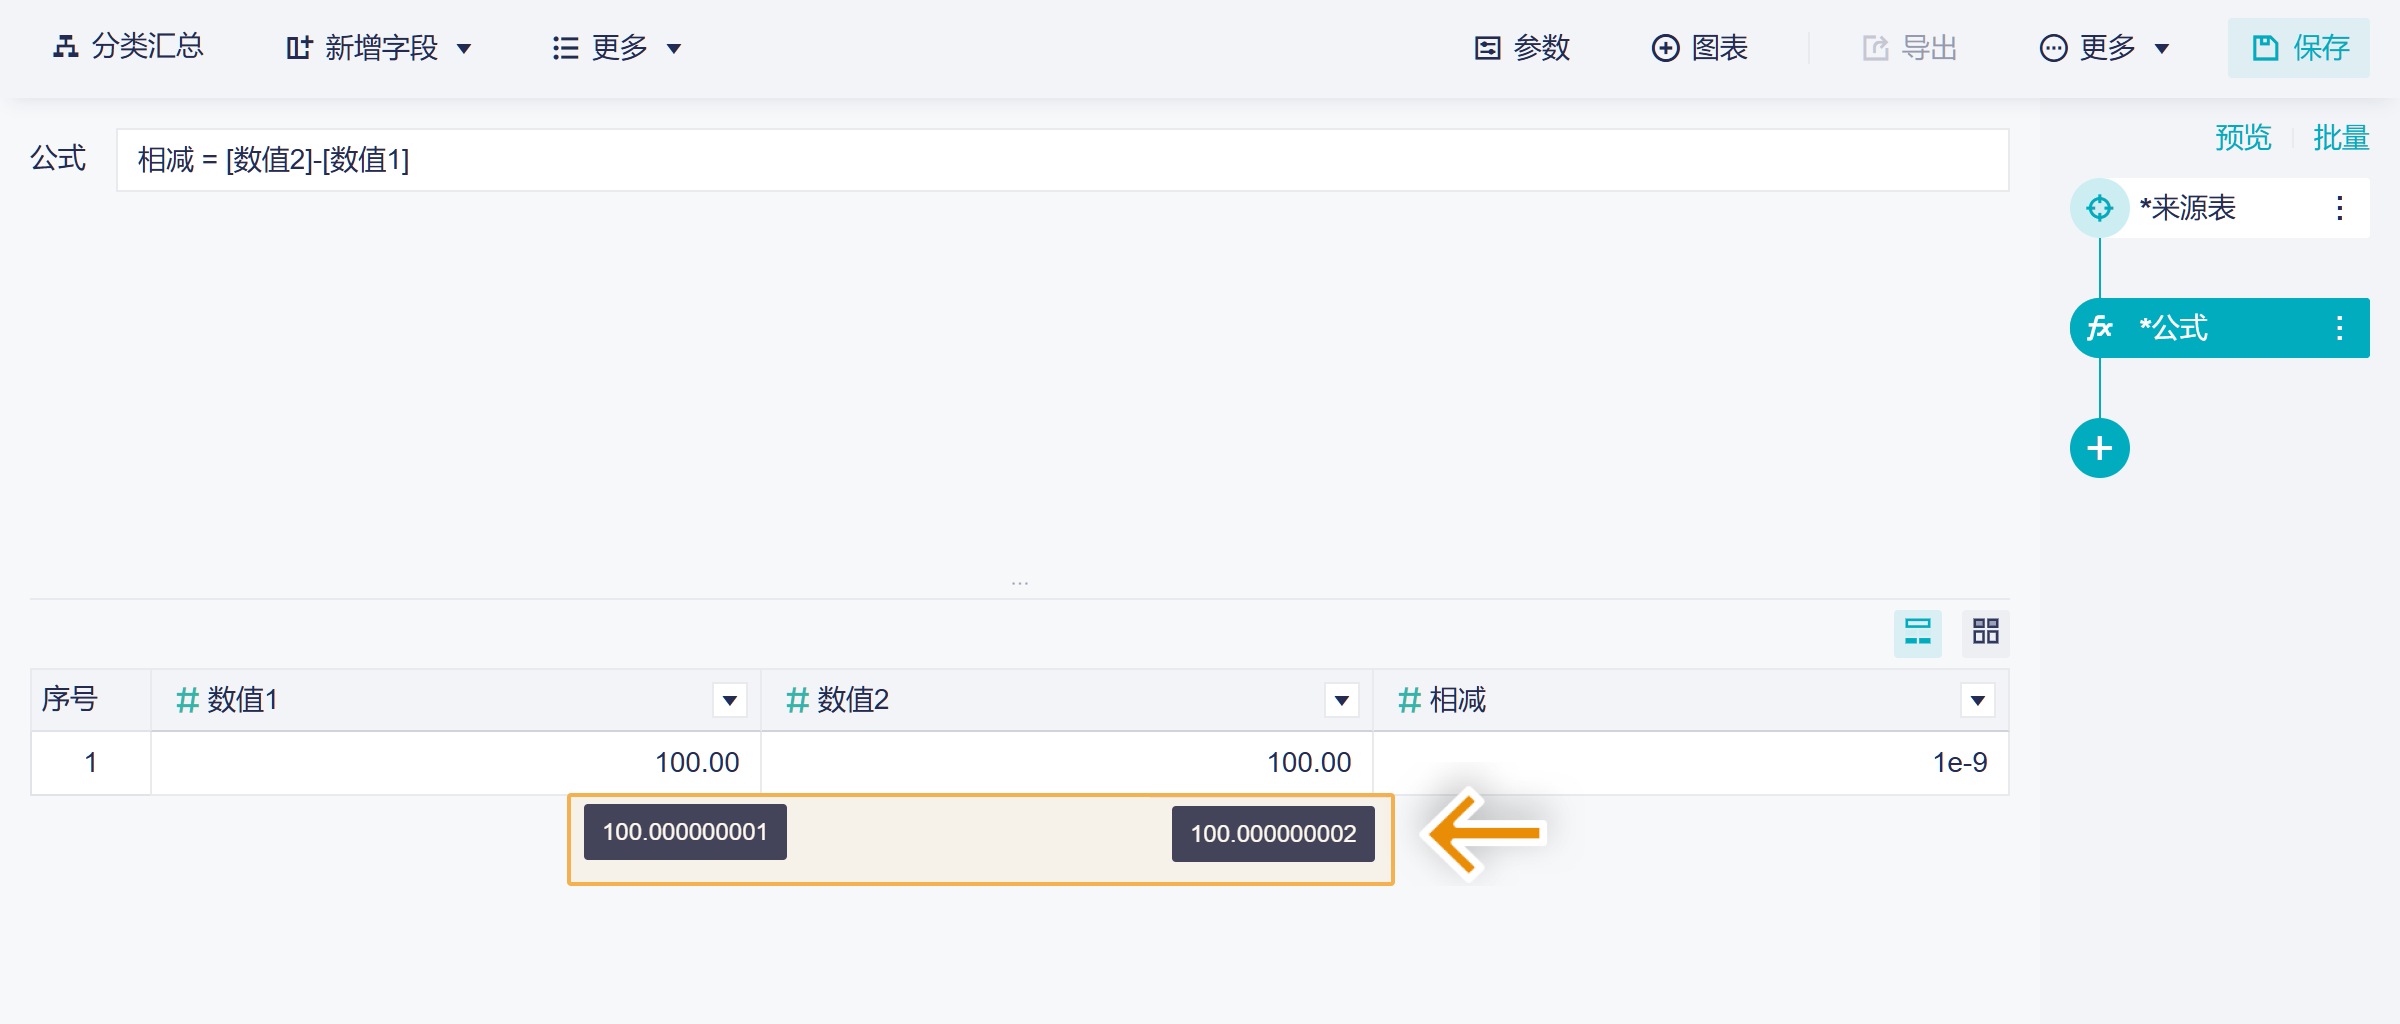Click the number type icon of 相减
Image resolution: width=2400 pixels, height=1024 pixels.
pyautogui.click(x=1409, y=700)
